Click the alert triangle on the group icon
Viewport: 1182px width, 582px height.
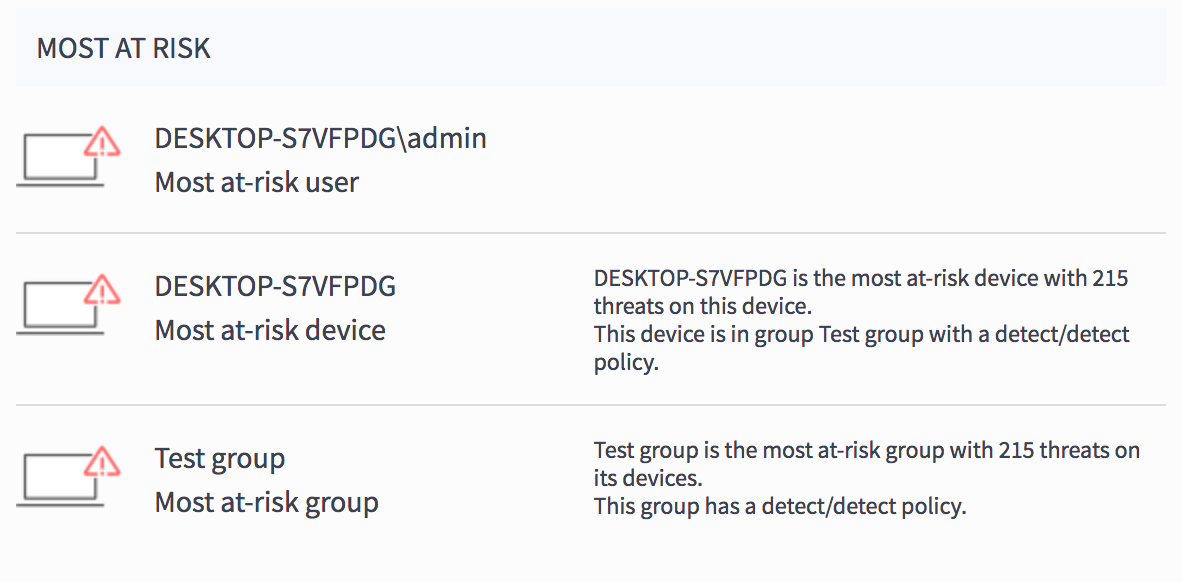point(102,462)
